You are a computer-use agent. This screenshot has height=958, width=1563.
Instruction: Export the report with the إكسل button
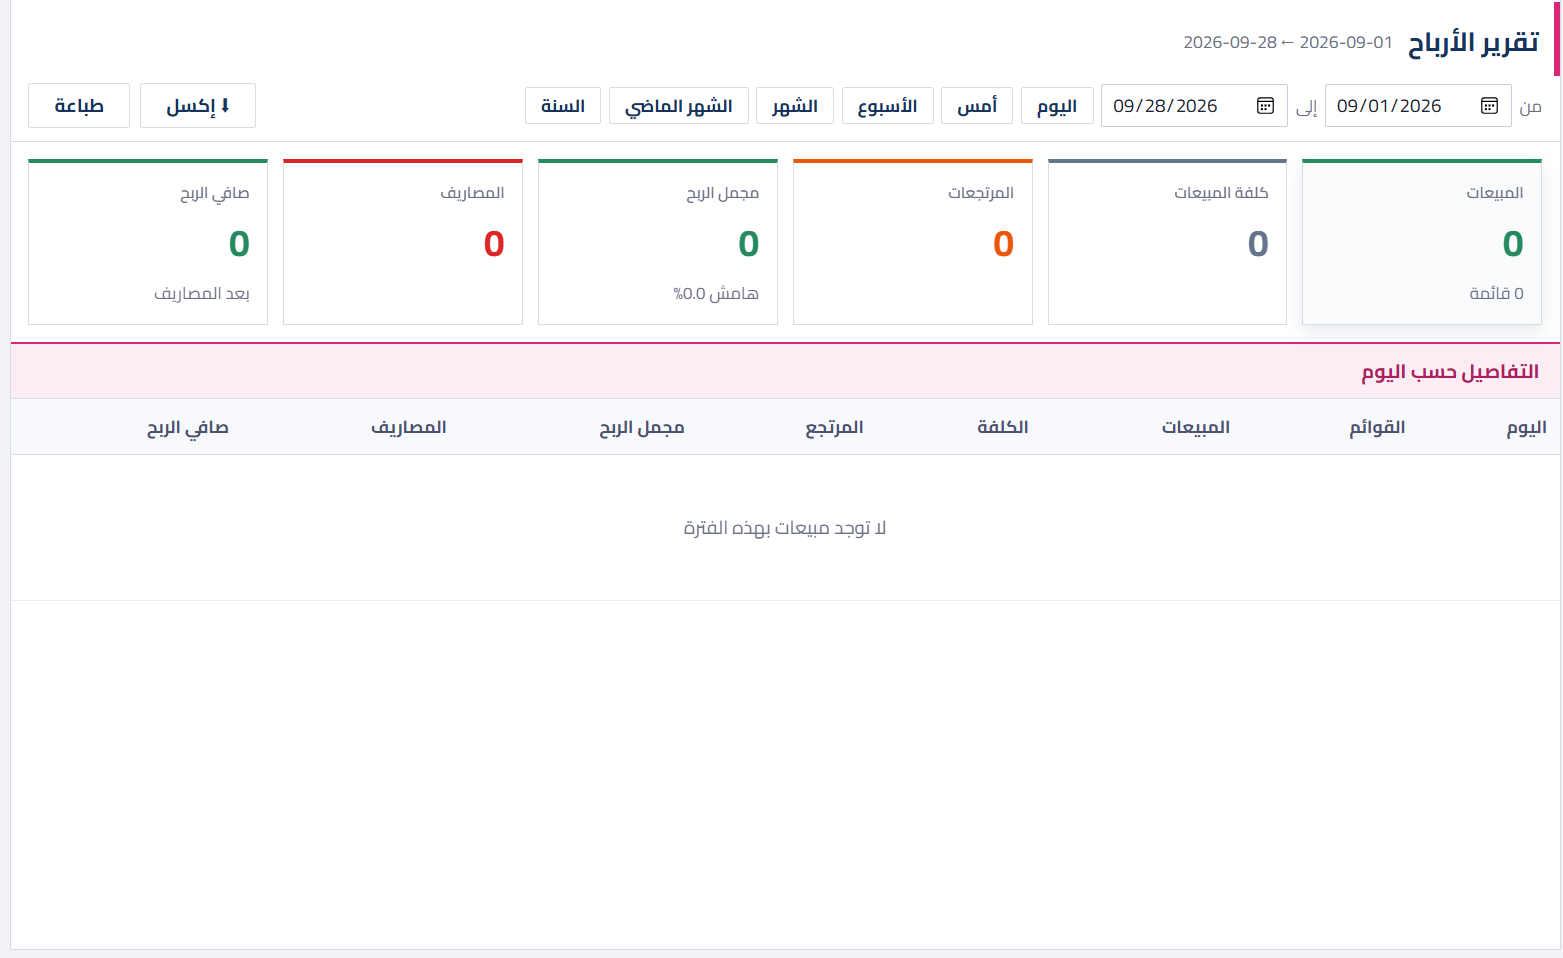(198, 106)
